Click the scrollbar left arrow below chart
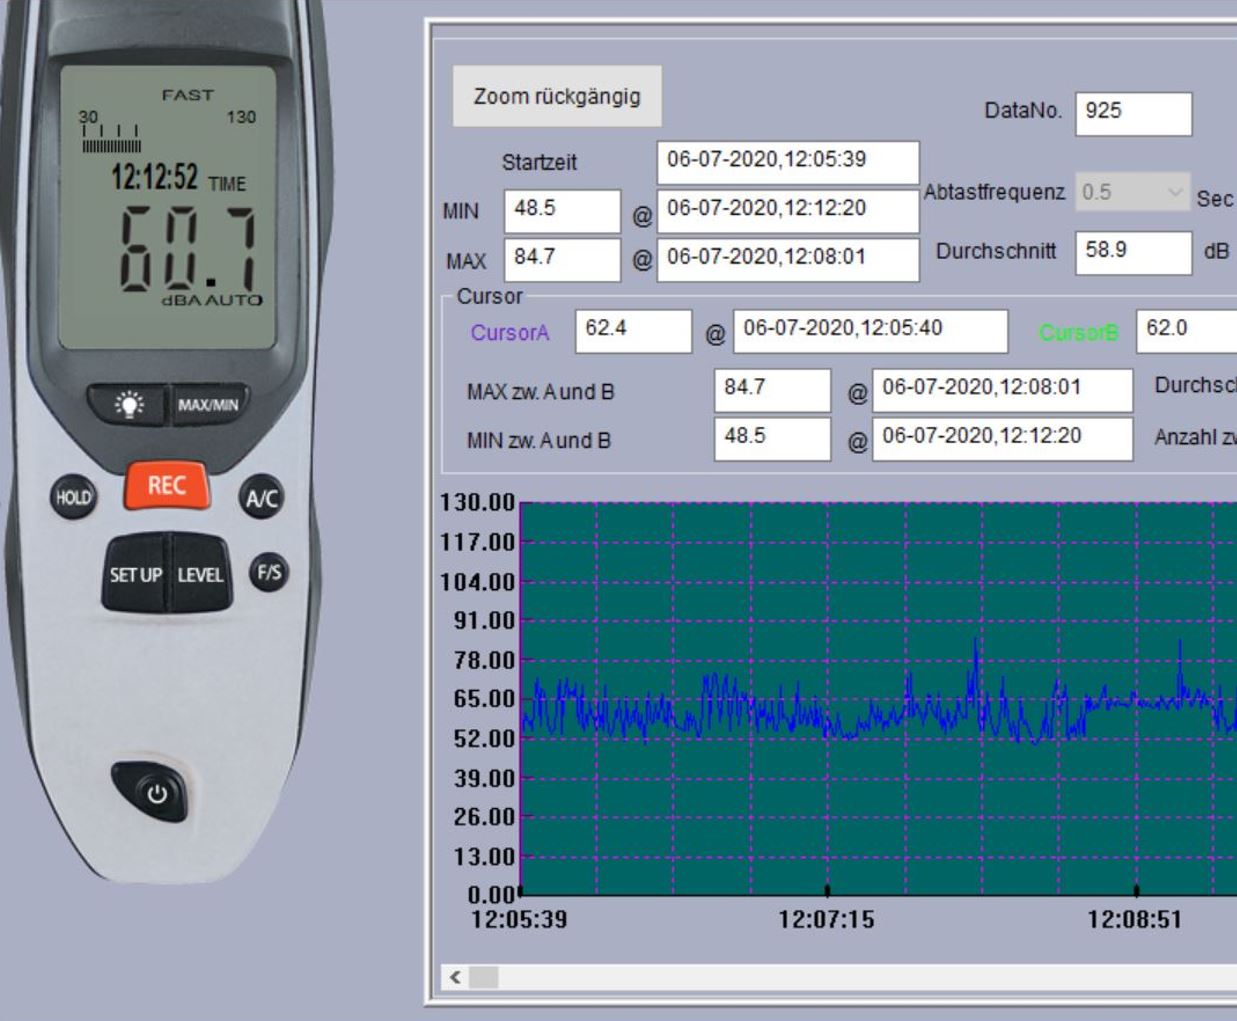The height and width of the screenshot is (1021, 1237). (x=456, y=977)
